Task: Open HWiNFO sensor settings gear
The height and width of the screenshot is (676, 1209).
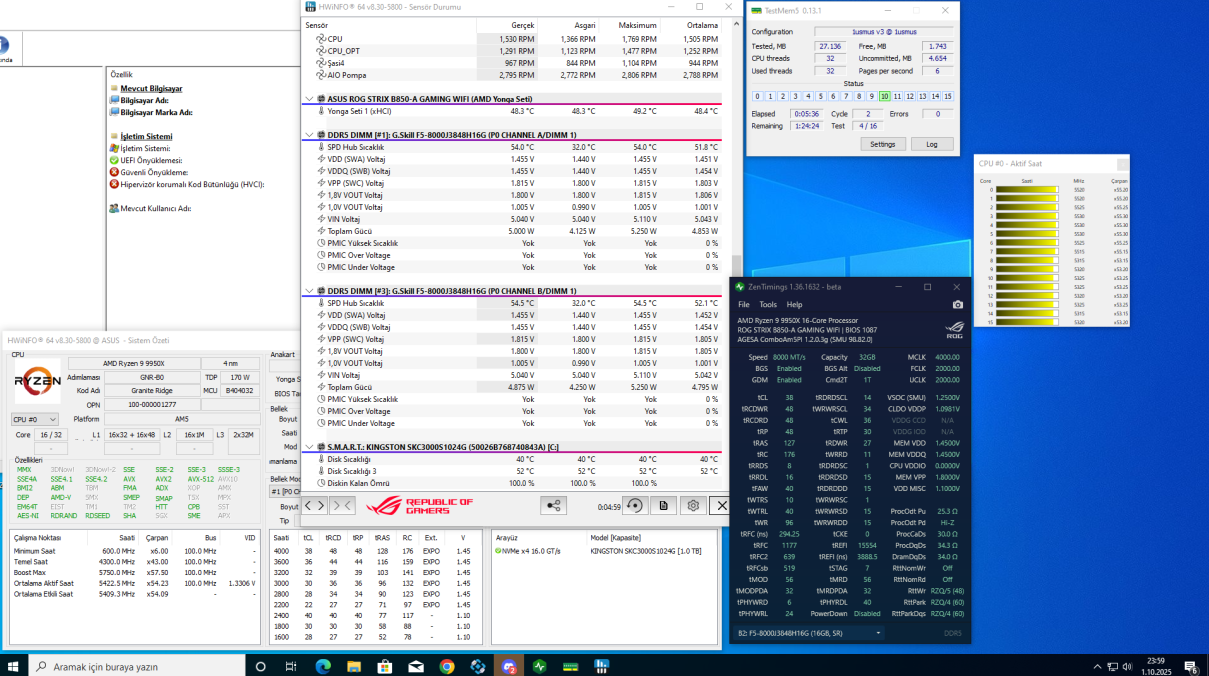Action: coord(692,506)
